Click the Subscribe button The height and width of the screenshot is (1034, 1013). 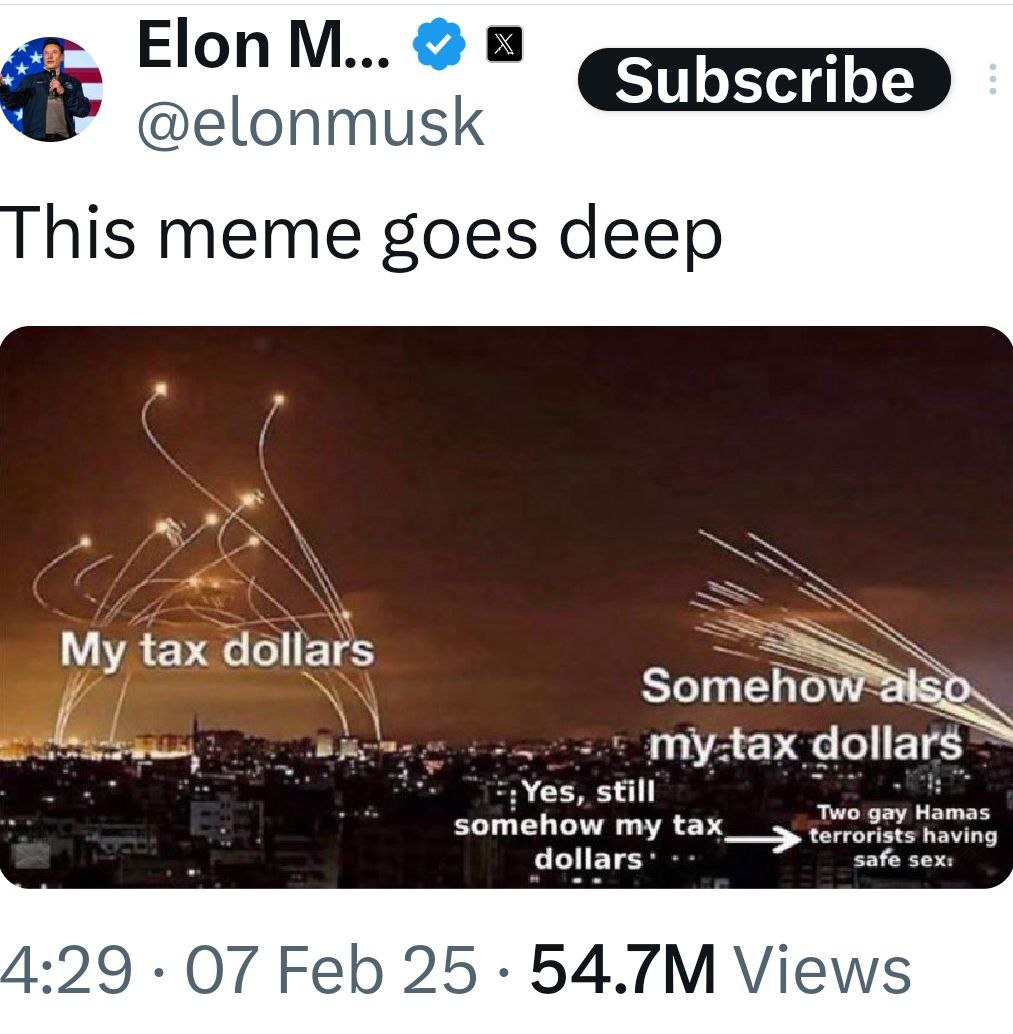764,80
